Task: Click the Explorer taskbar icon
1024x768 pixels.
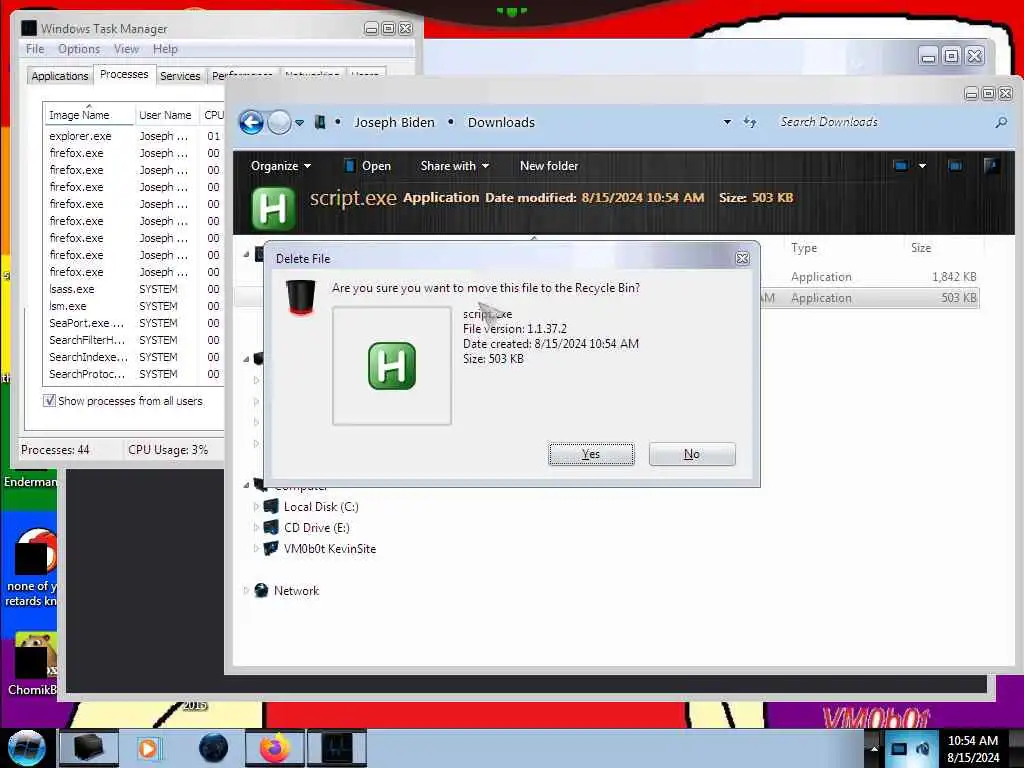Action: coord(89,748)
